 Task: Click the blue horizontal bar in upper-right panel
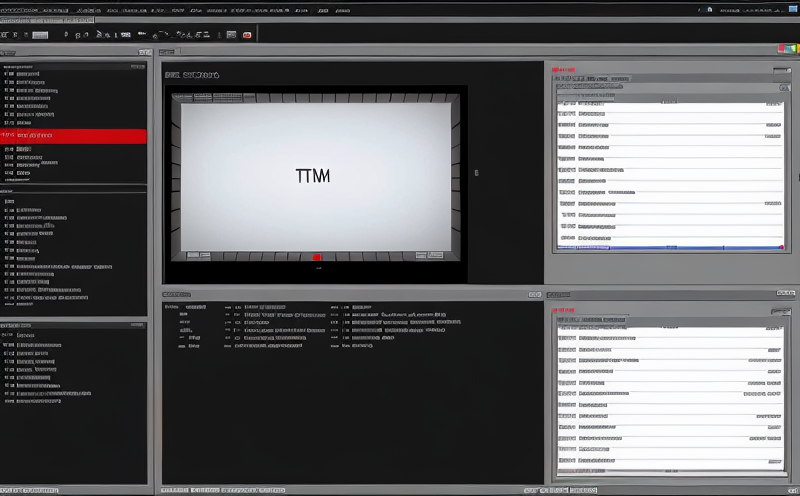coord(670,247)
